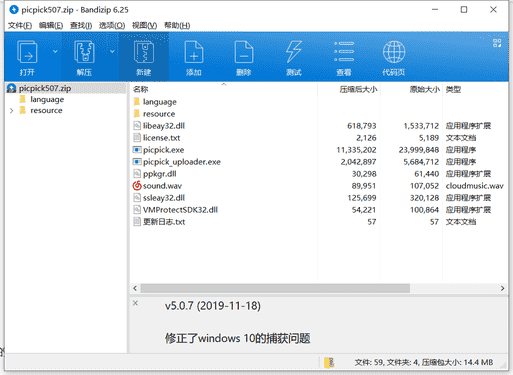Select libeay32.dll in the file list

point(164,126)
